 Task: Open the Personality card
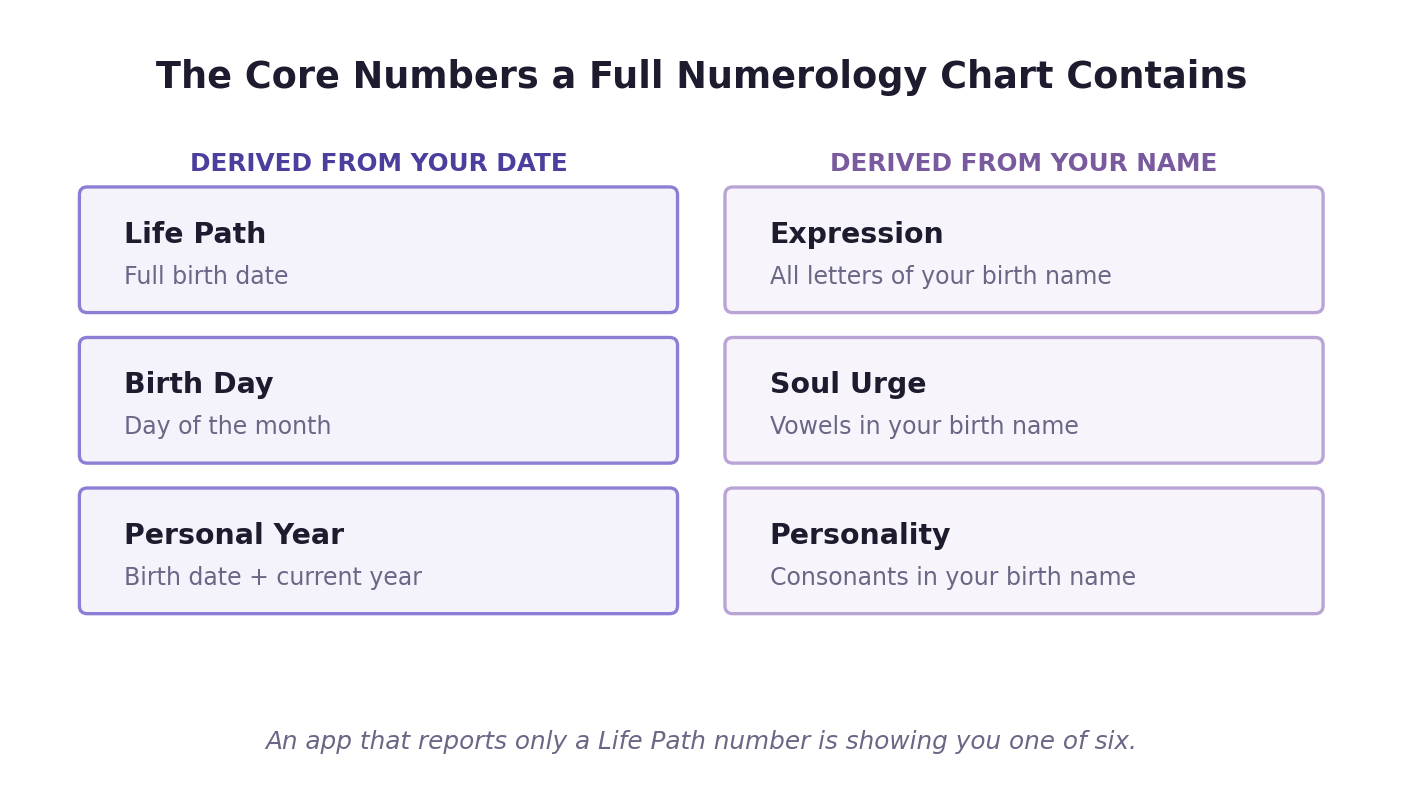(x=1024, y=551)
